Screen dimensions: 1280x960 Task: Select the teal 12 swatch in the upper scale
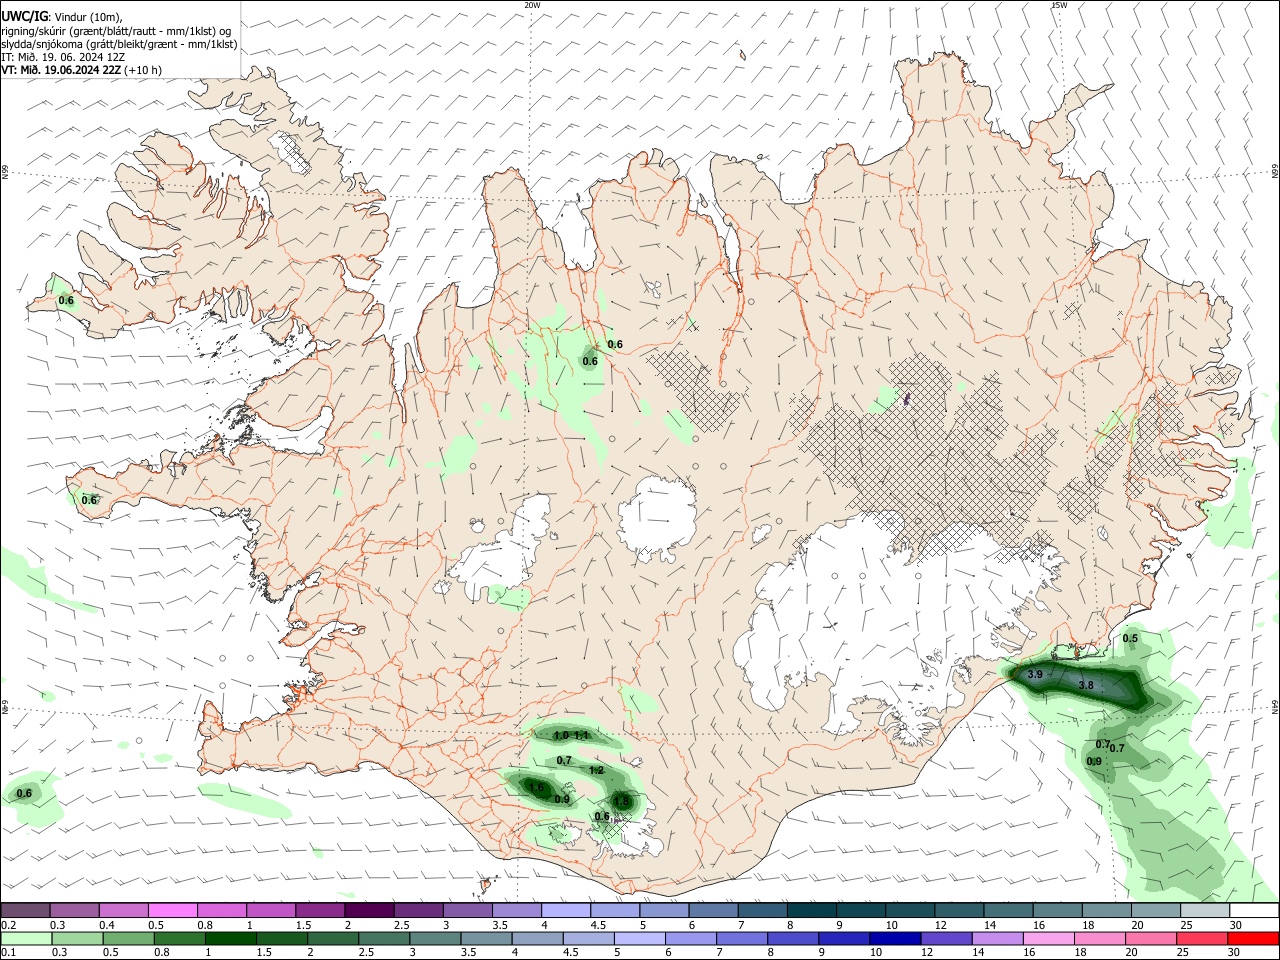pyautogui.click(x=957, y=910)
